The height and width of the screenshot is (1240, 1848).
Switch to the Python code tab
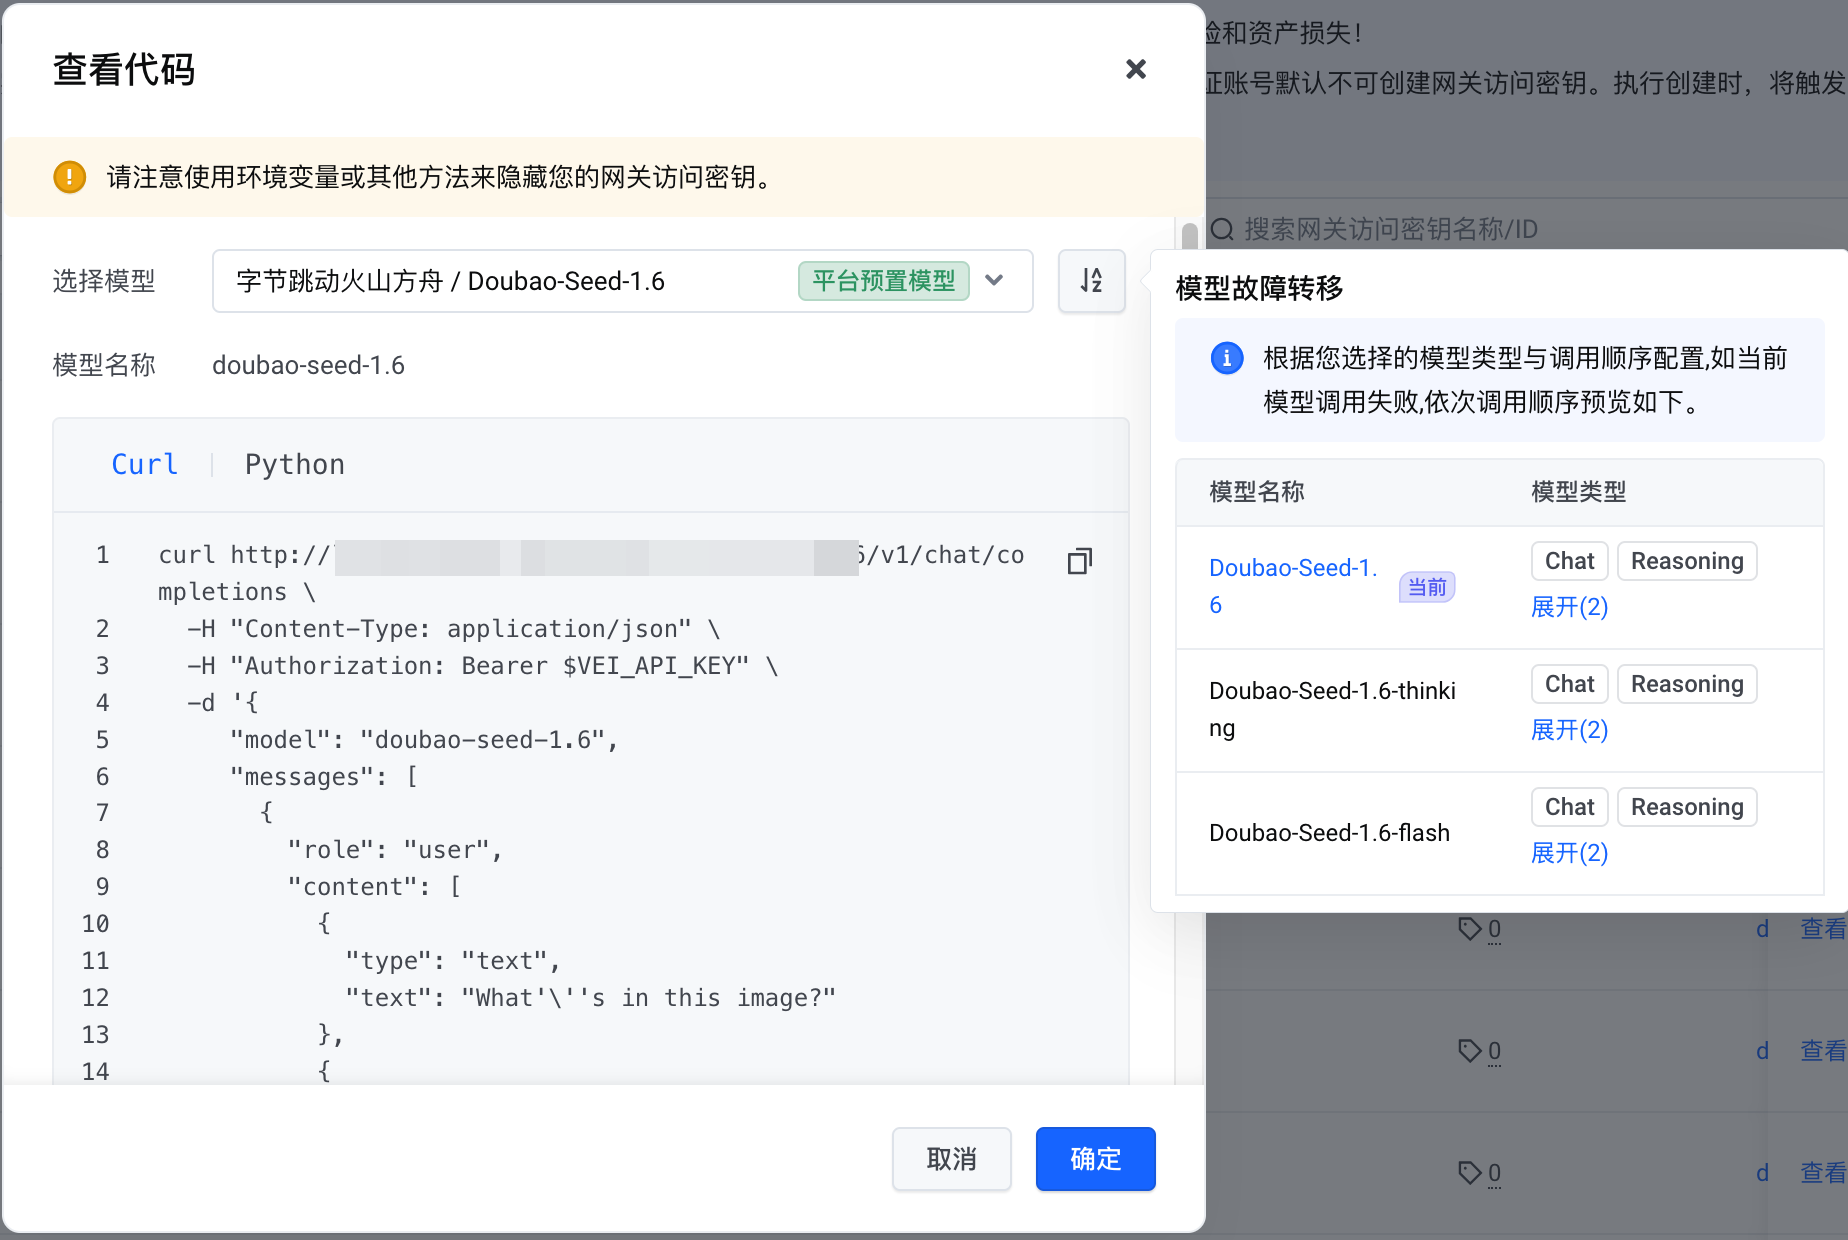pyautogui.click(x=294, y=465)
